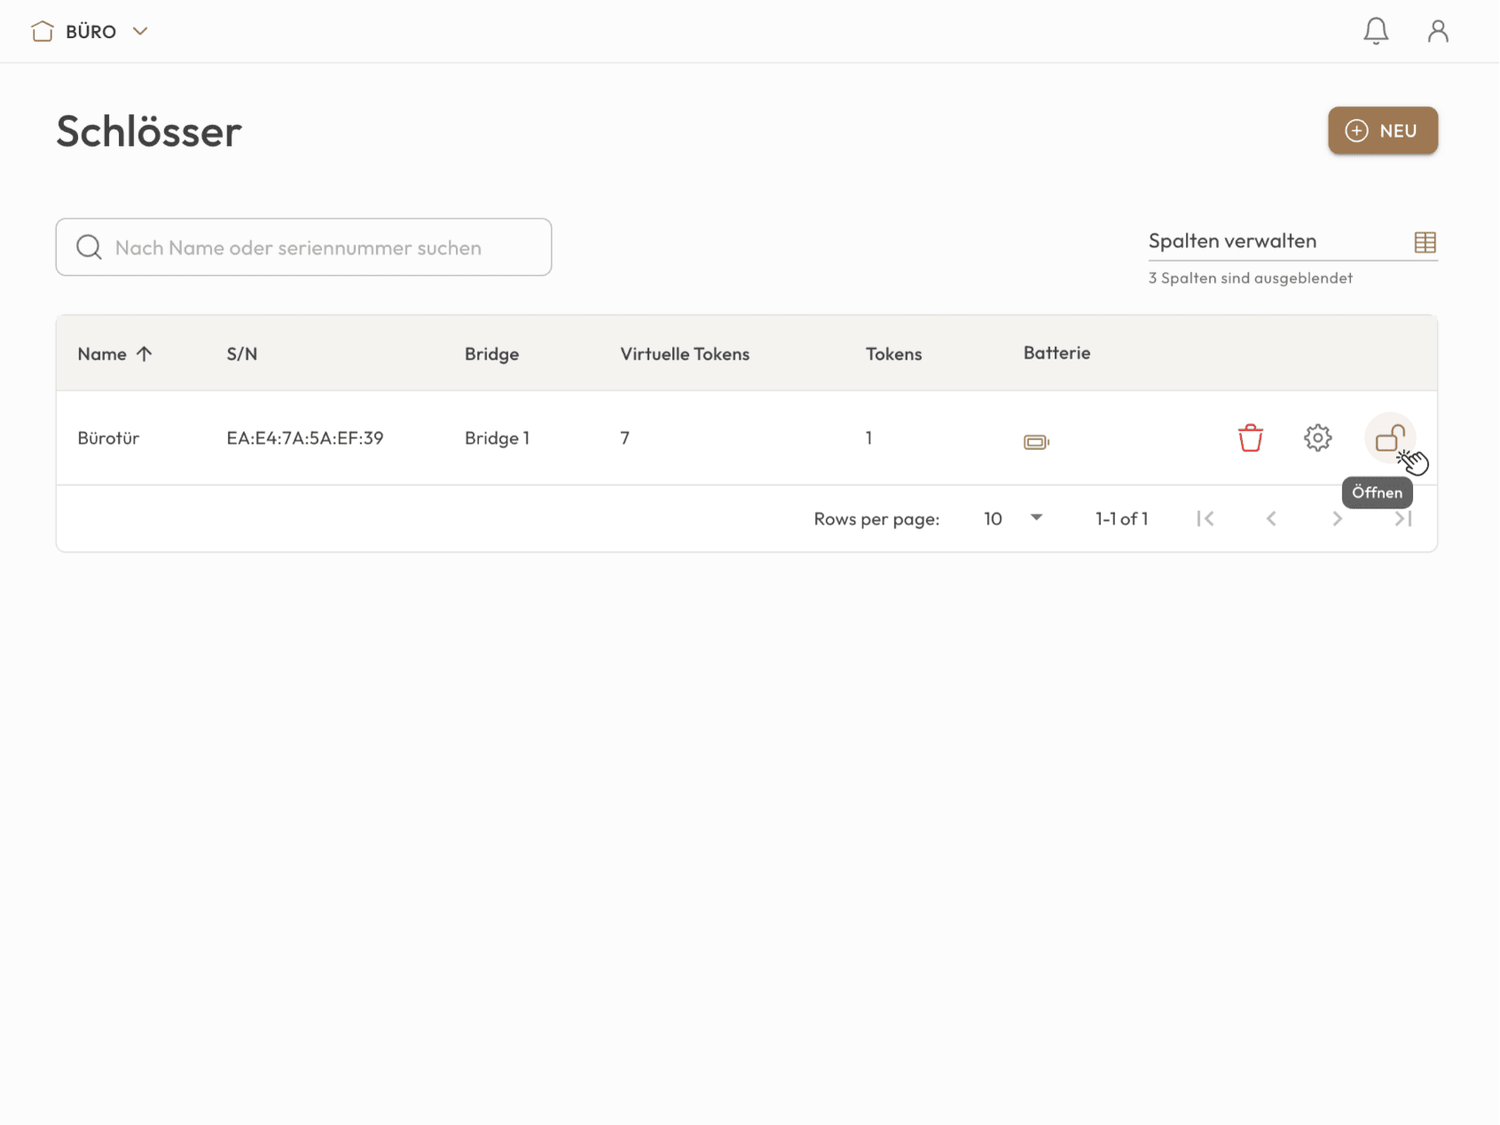
Task: Jump to last page arrow
Action: tap(1402, 518)
